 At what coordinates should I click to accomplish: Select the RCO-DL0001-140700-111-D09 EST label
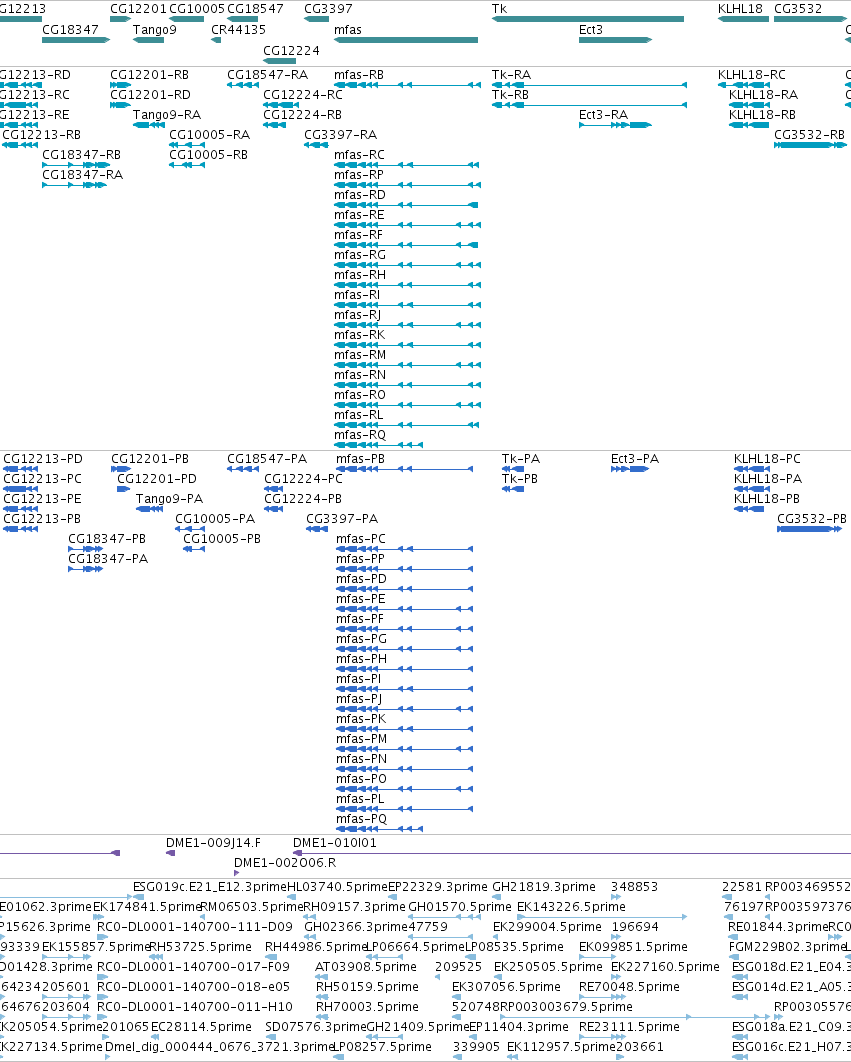click(195, 927)
